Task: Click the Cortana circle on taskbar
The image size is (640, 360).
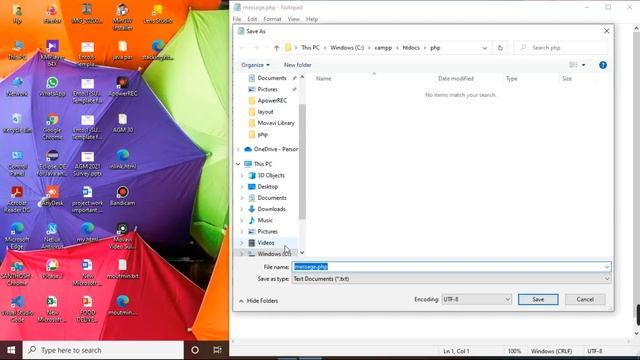Action: (x=195, y=350)
